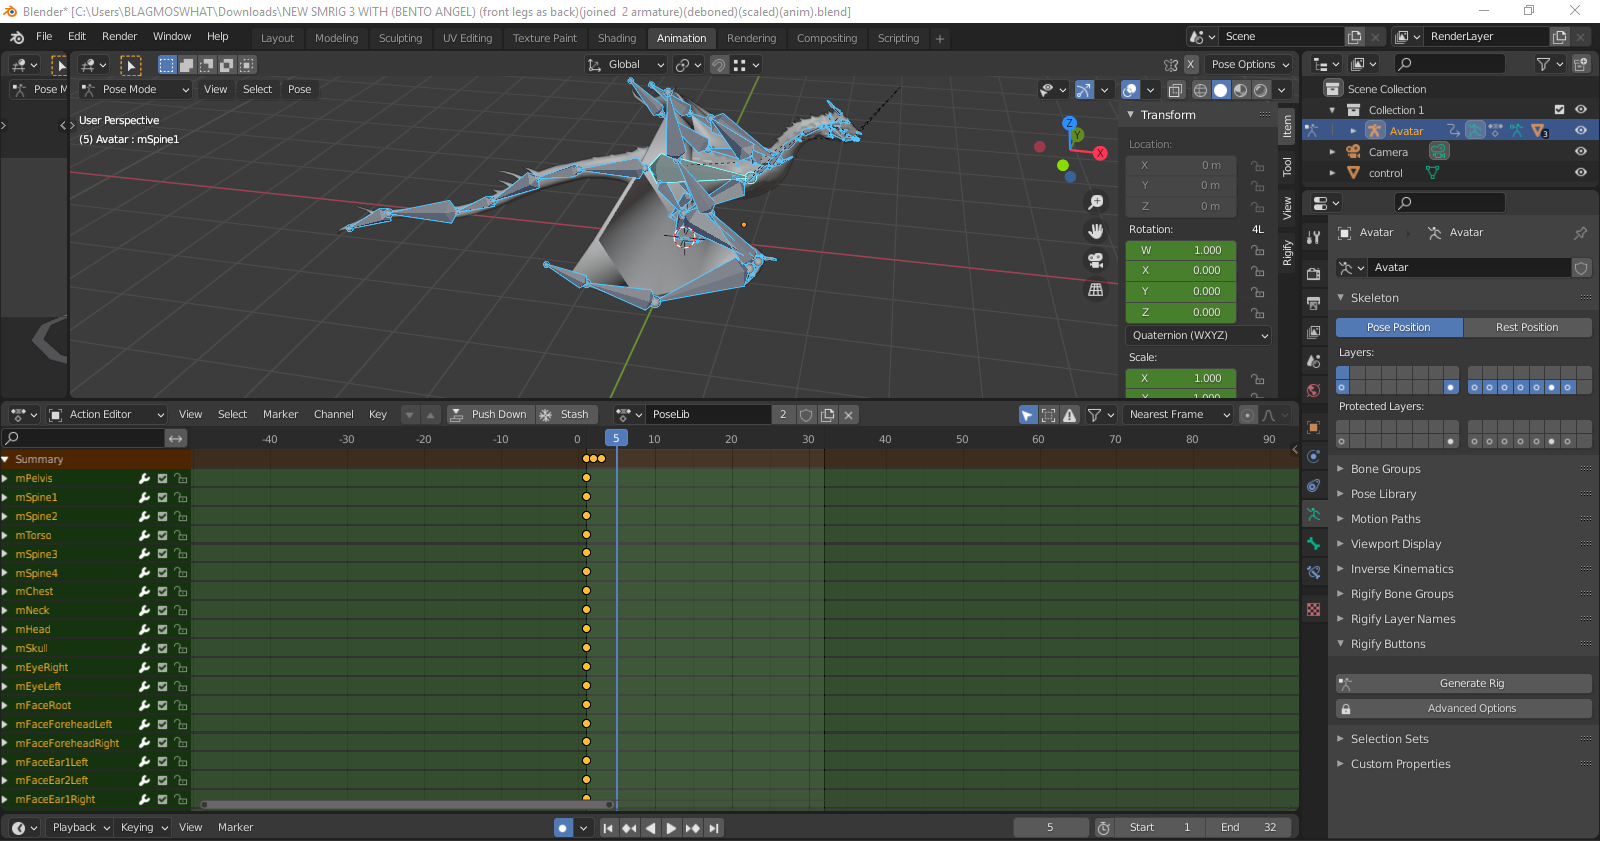Adjust the scale X value field
Image resolution: width=1600 pixels, height=841 pixels.
pyautogui.click(x=1181, y=379)
